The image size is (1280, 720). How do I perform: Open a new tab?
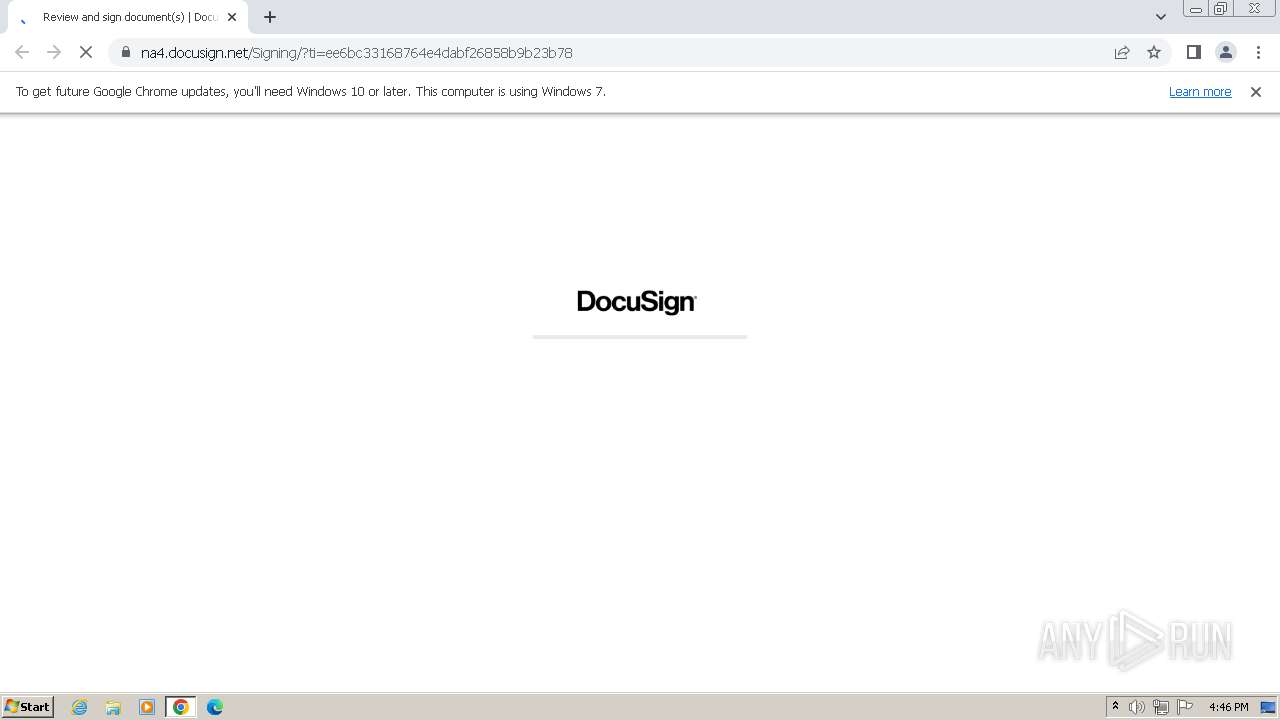pyautogui.click(x=270, y=17)
